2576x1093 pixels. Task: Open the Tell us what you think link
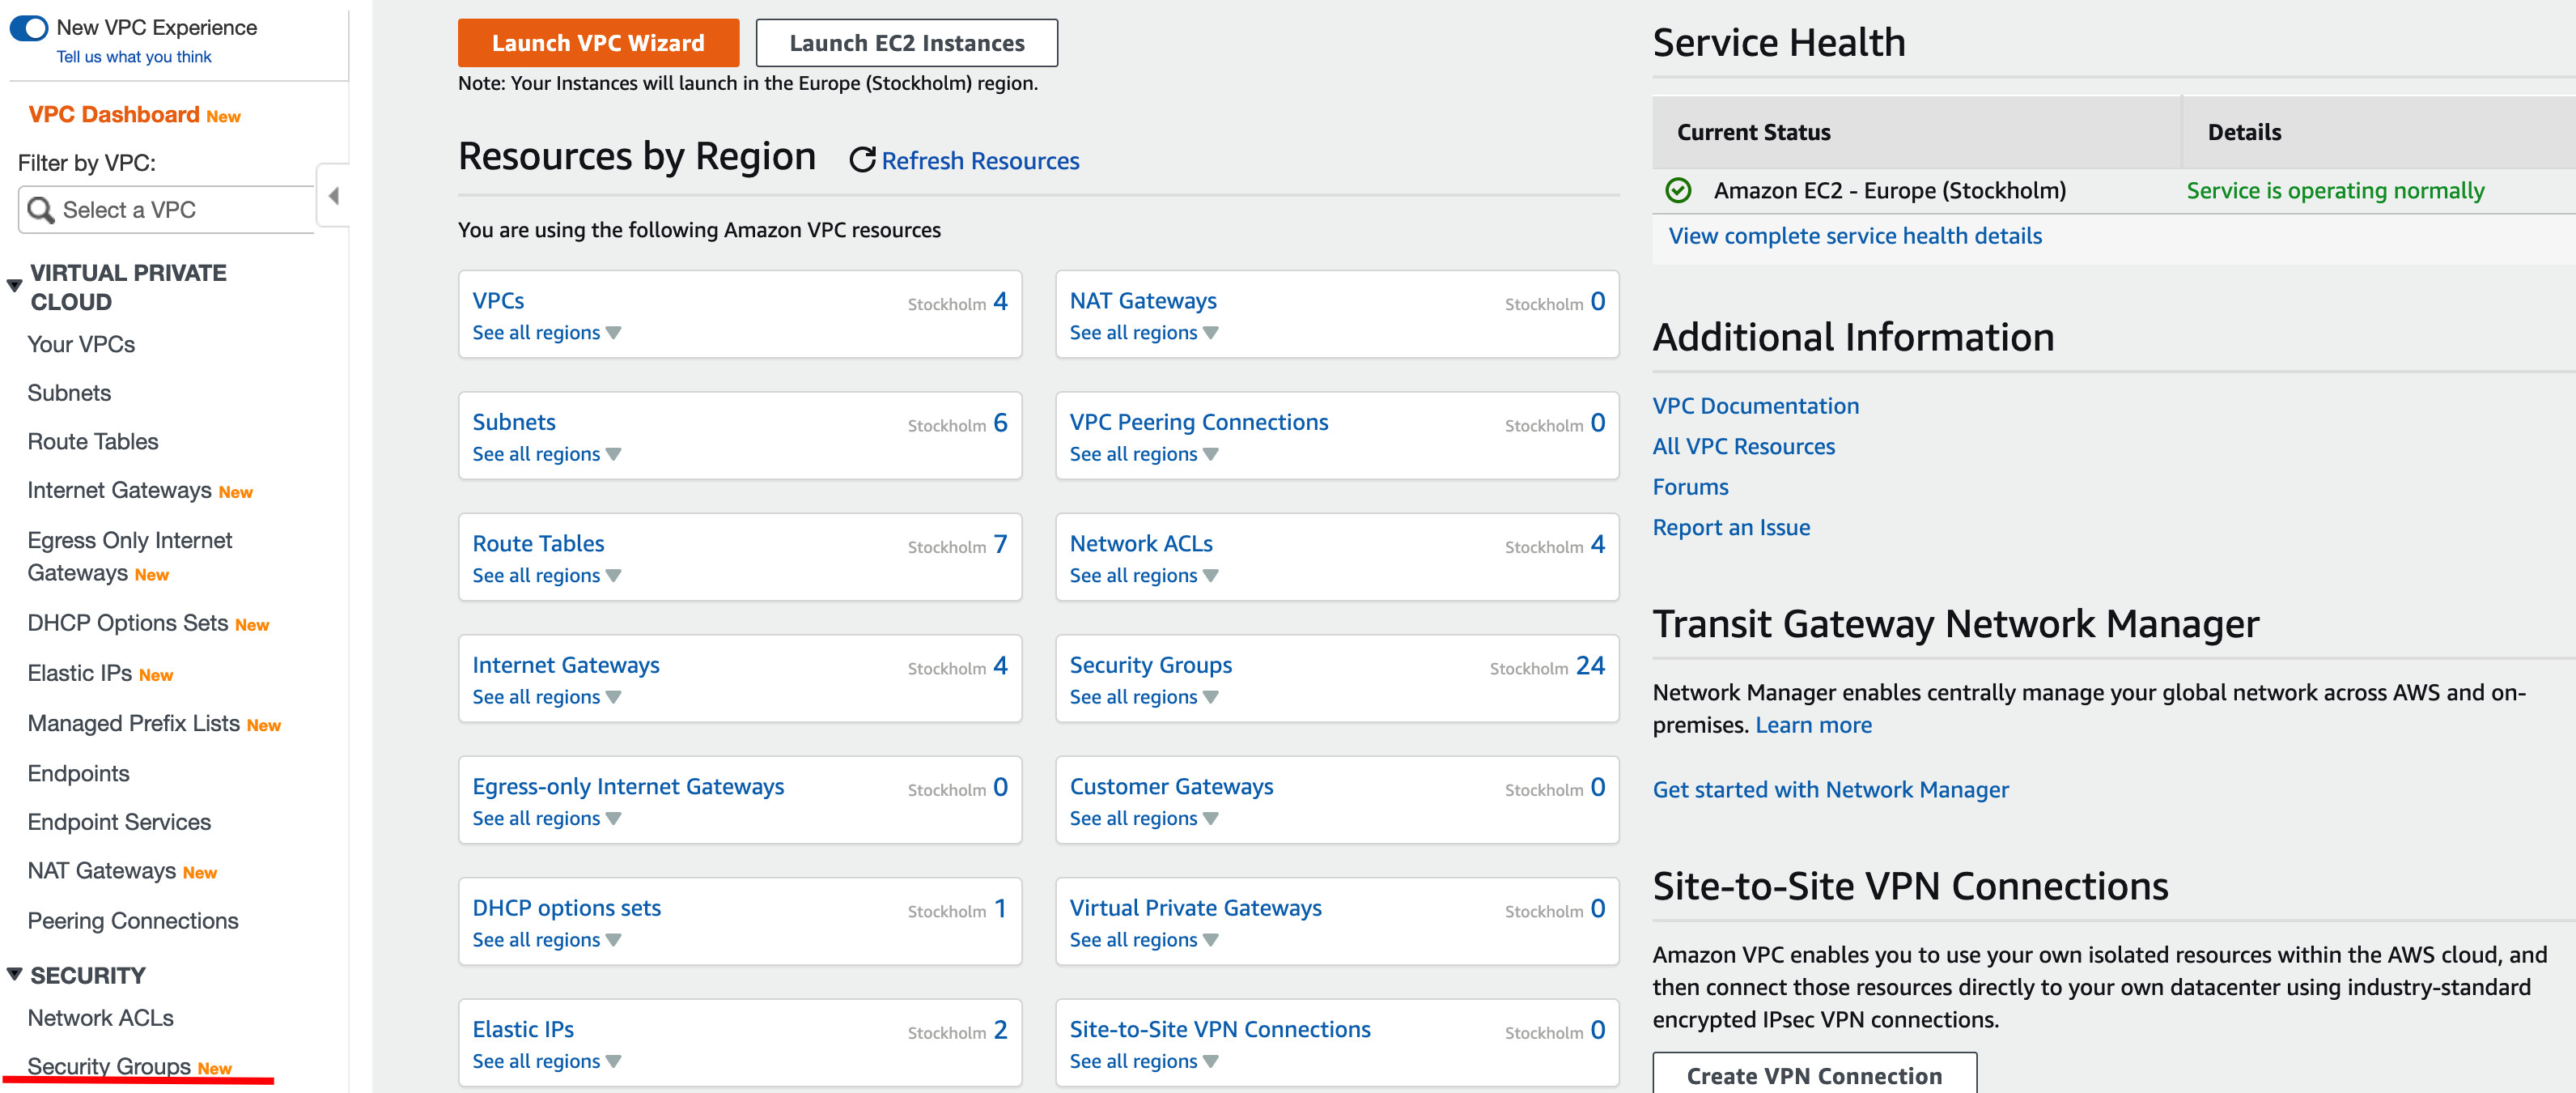pos(133,57)
